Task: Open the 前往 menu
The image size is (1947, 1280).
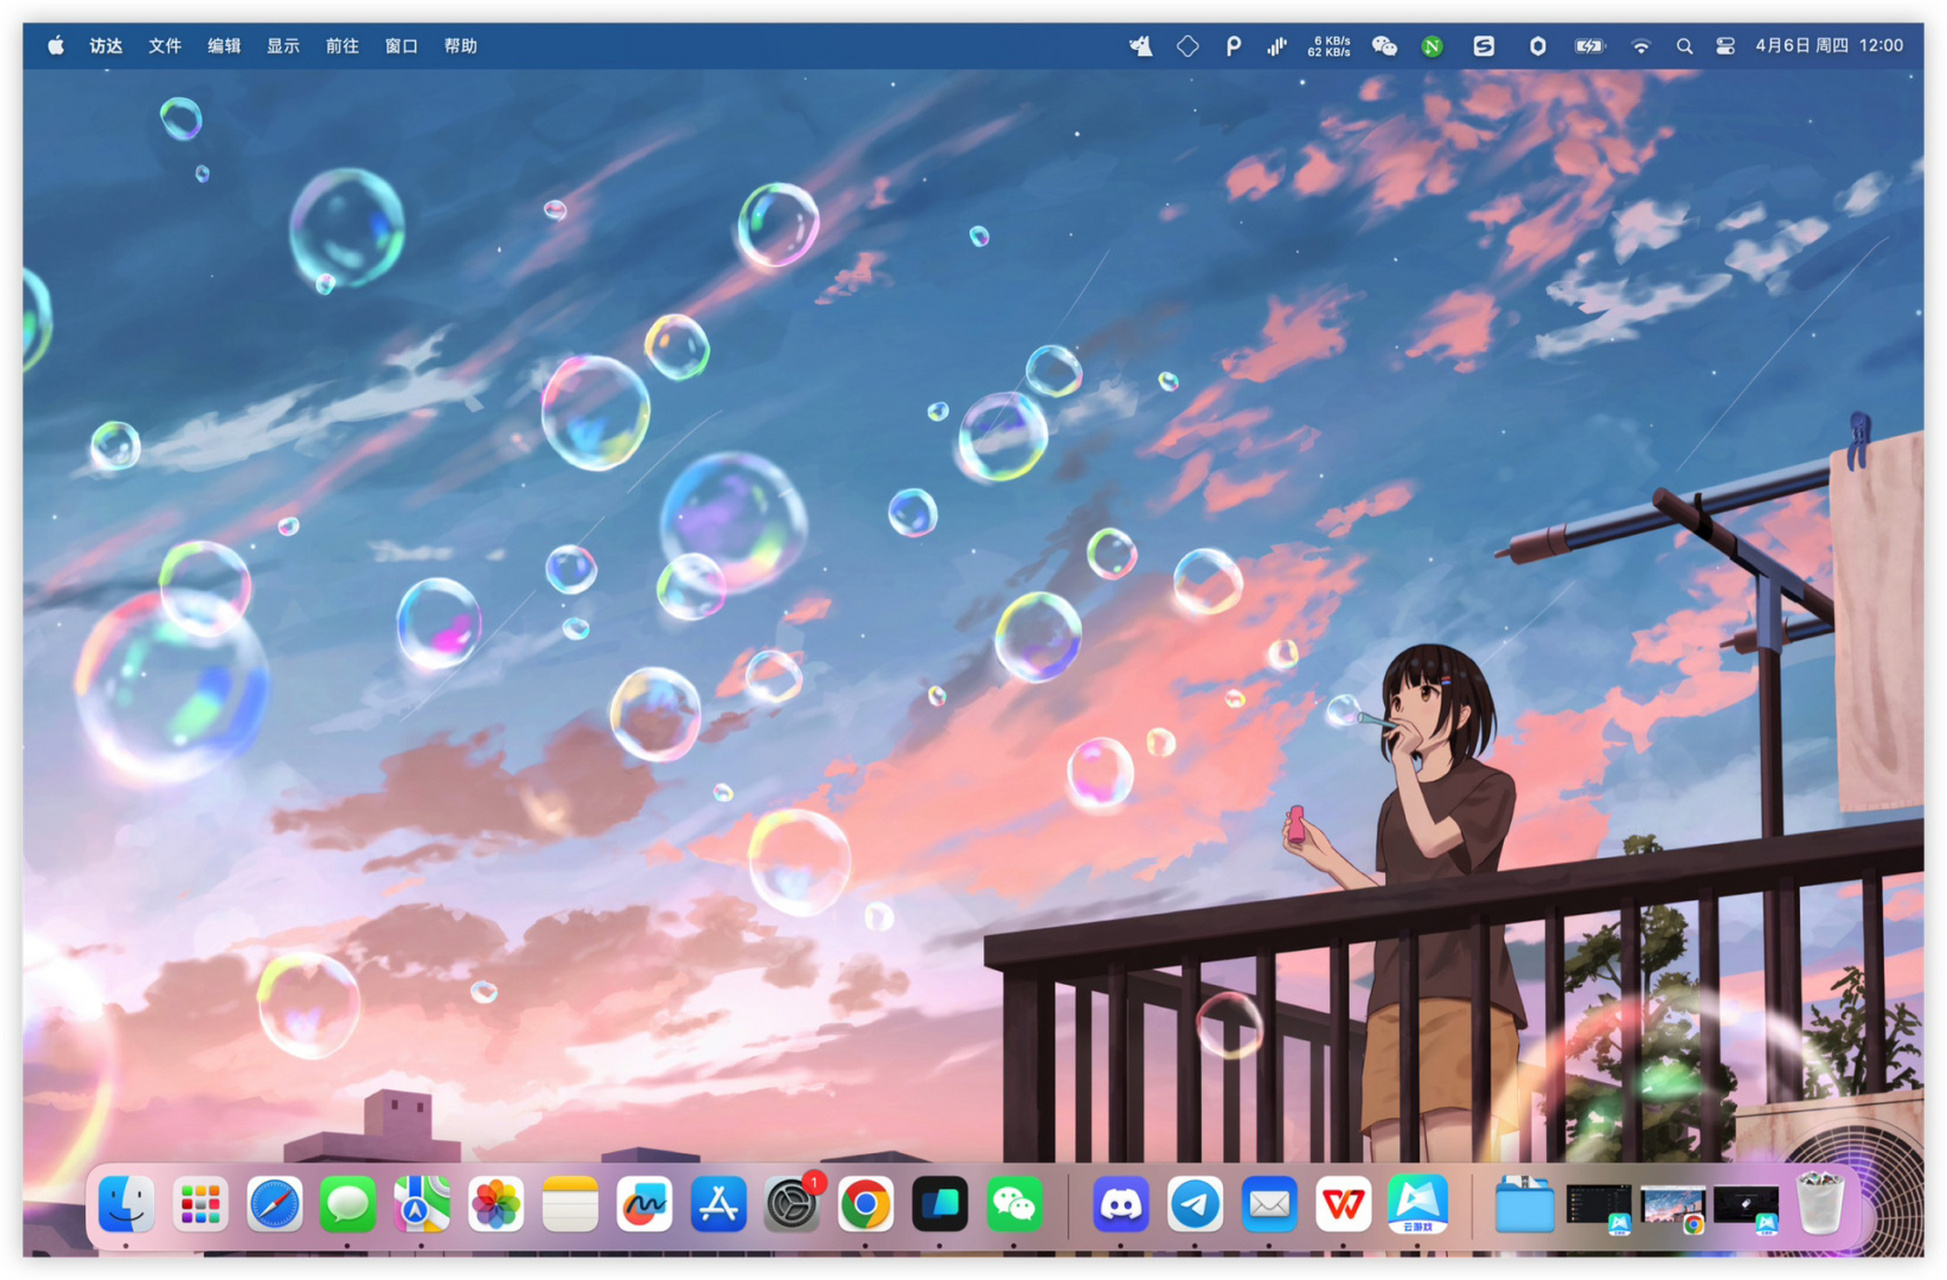Action: (342, 46)
